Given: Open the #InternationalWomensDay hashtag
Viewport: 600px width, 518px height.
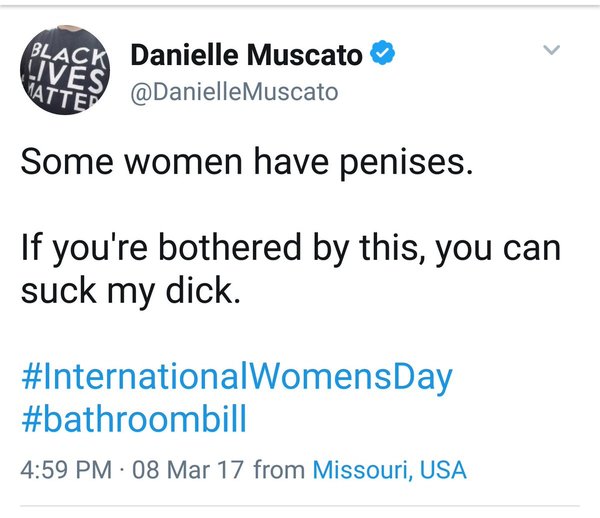Looking at the screenshot, I should [x=237, y=378].
